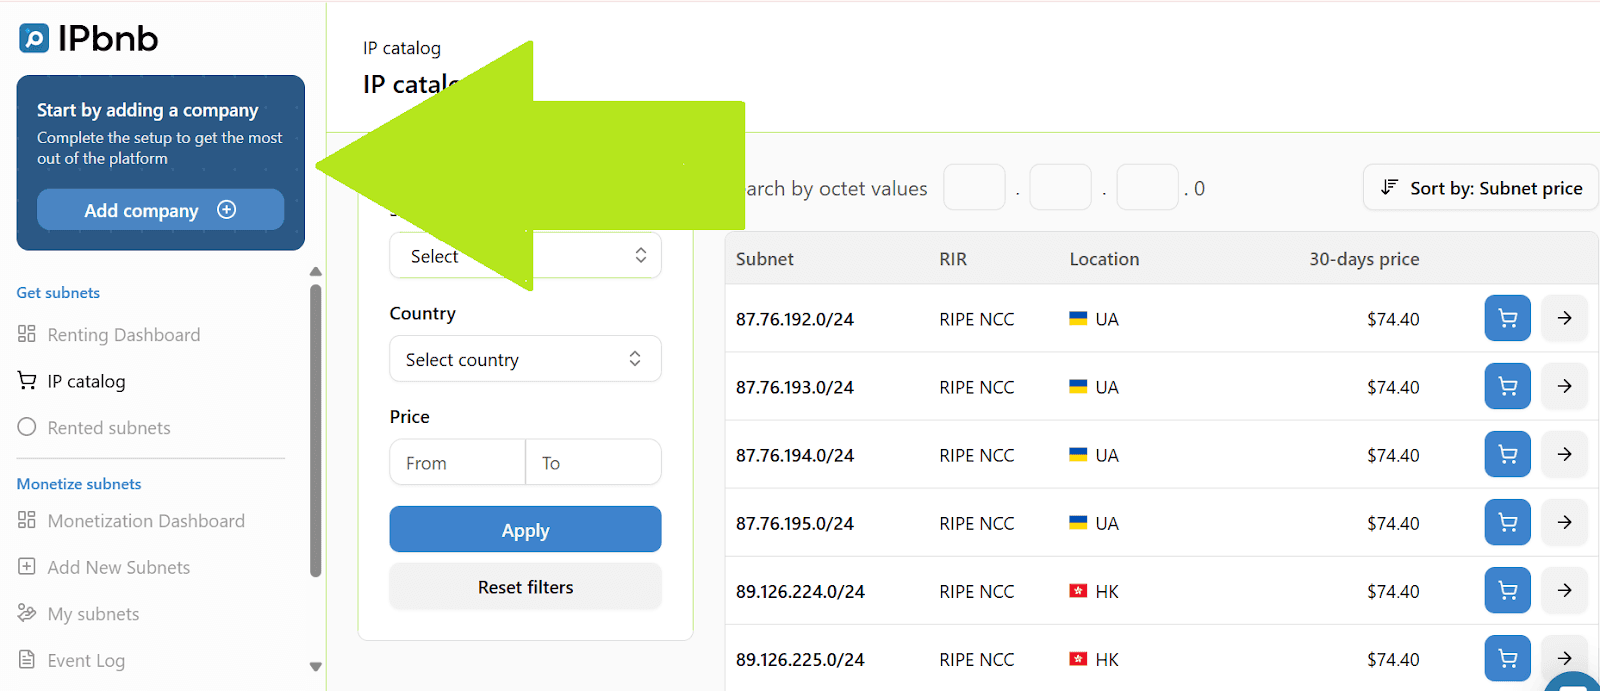1600x691 pixels.
Task: Add 89.126.225.0/24 to cart
Action: coord(1508,658)
